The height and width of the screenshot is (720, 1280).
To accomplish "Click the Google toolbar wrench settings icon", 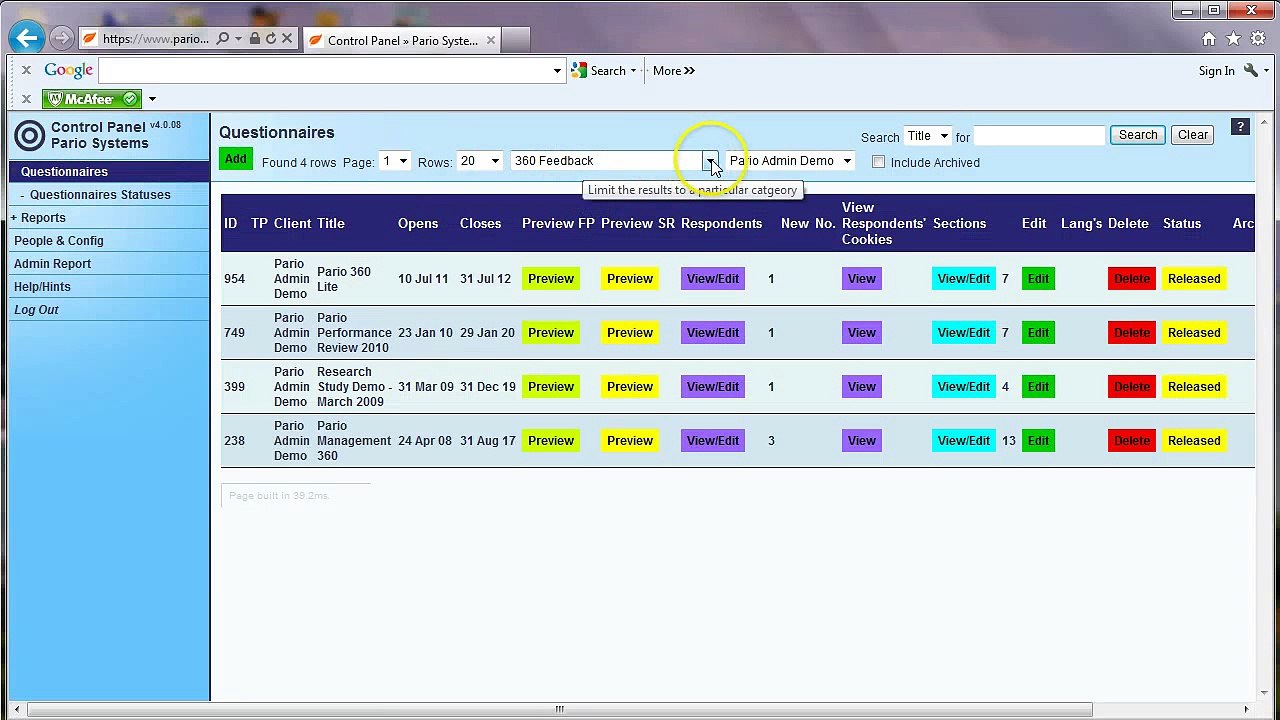I will (1251, 70).
